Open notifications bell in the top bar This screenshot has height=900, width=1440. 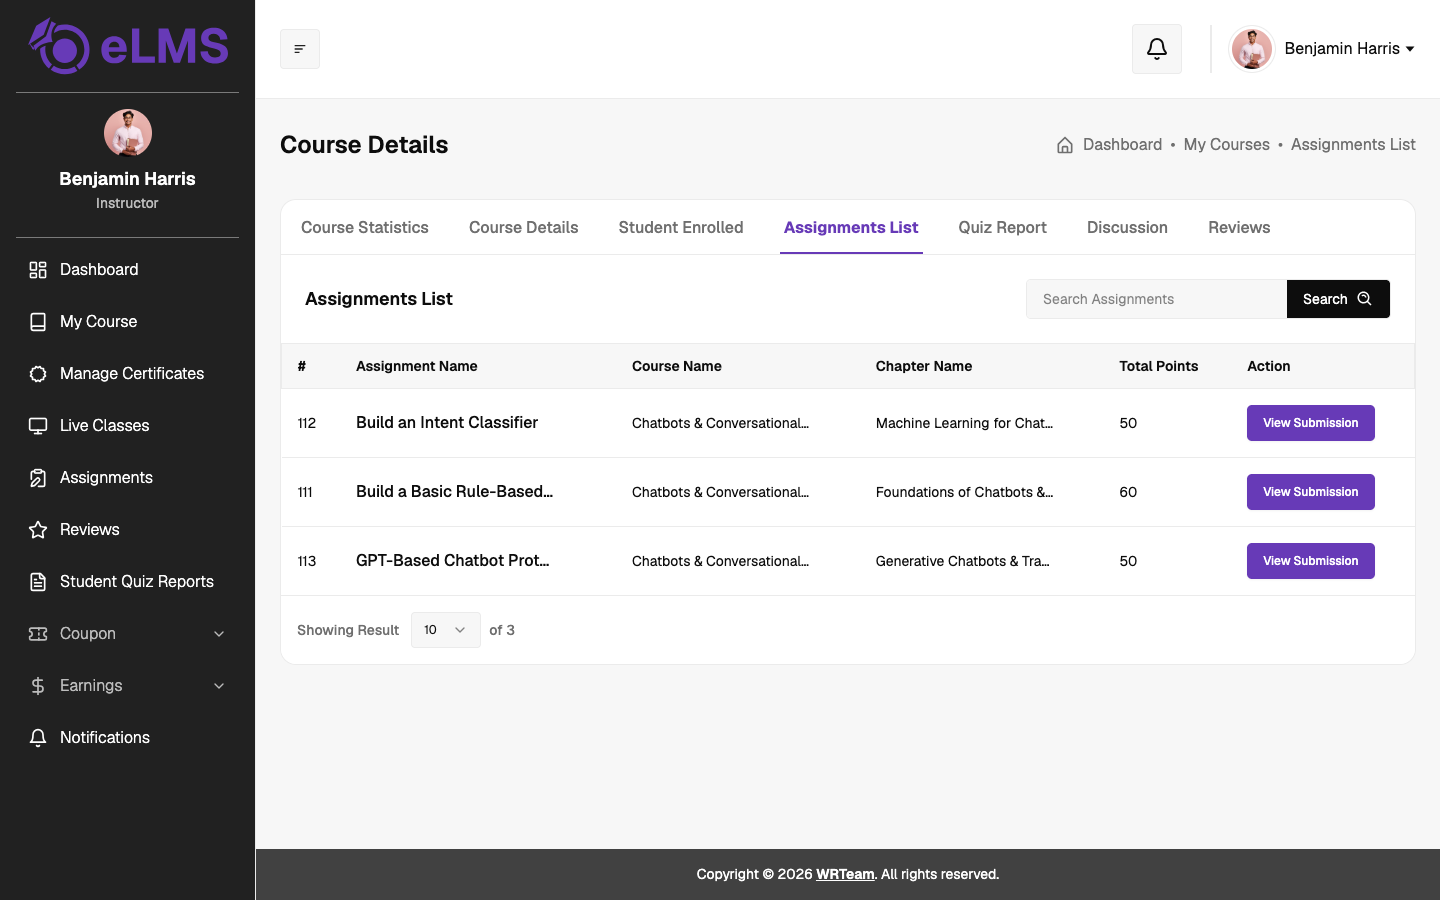(1157, 49)
